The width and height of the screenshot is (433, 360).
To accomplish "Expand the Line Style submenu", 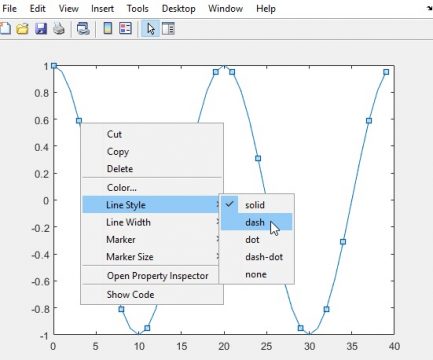I will pyautogui.click(x=152, y=205).
